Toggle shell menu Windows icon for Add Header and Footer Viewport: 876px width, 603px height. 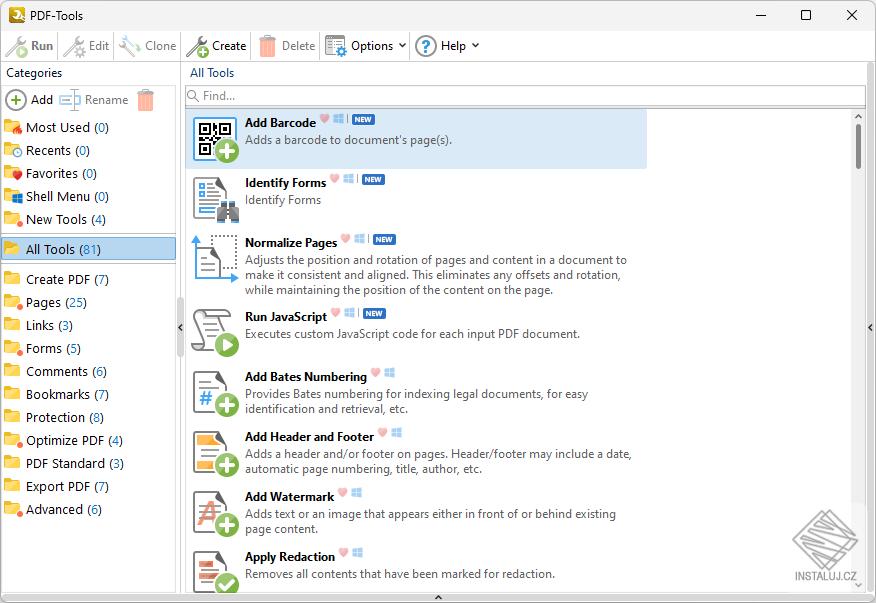(397, 432)
